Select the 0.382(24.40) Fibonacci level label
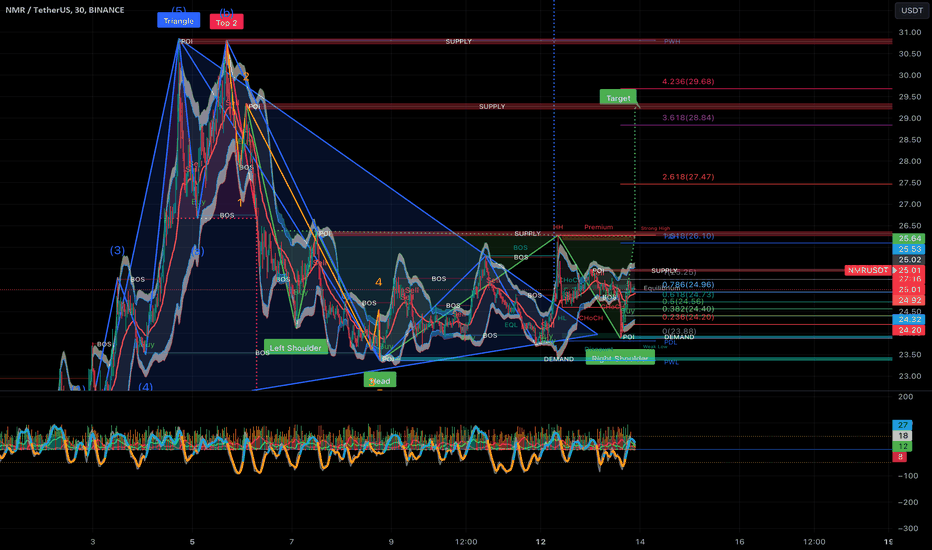 pyautogui.click(x=688, y=309)
